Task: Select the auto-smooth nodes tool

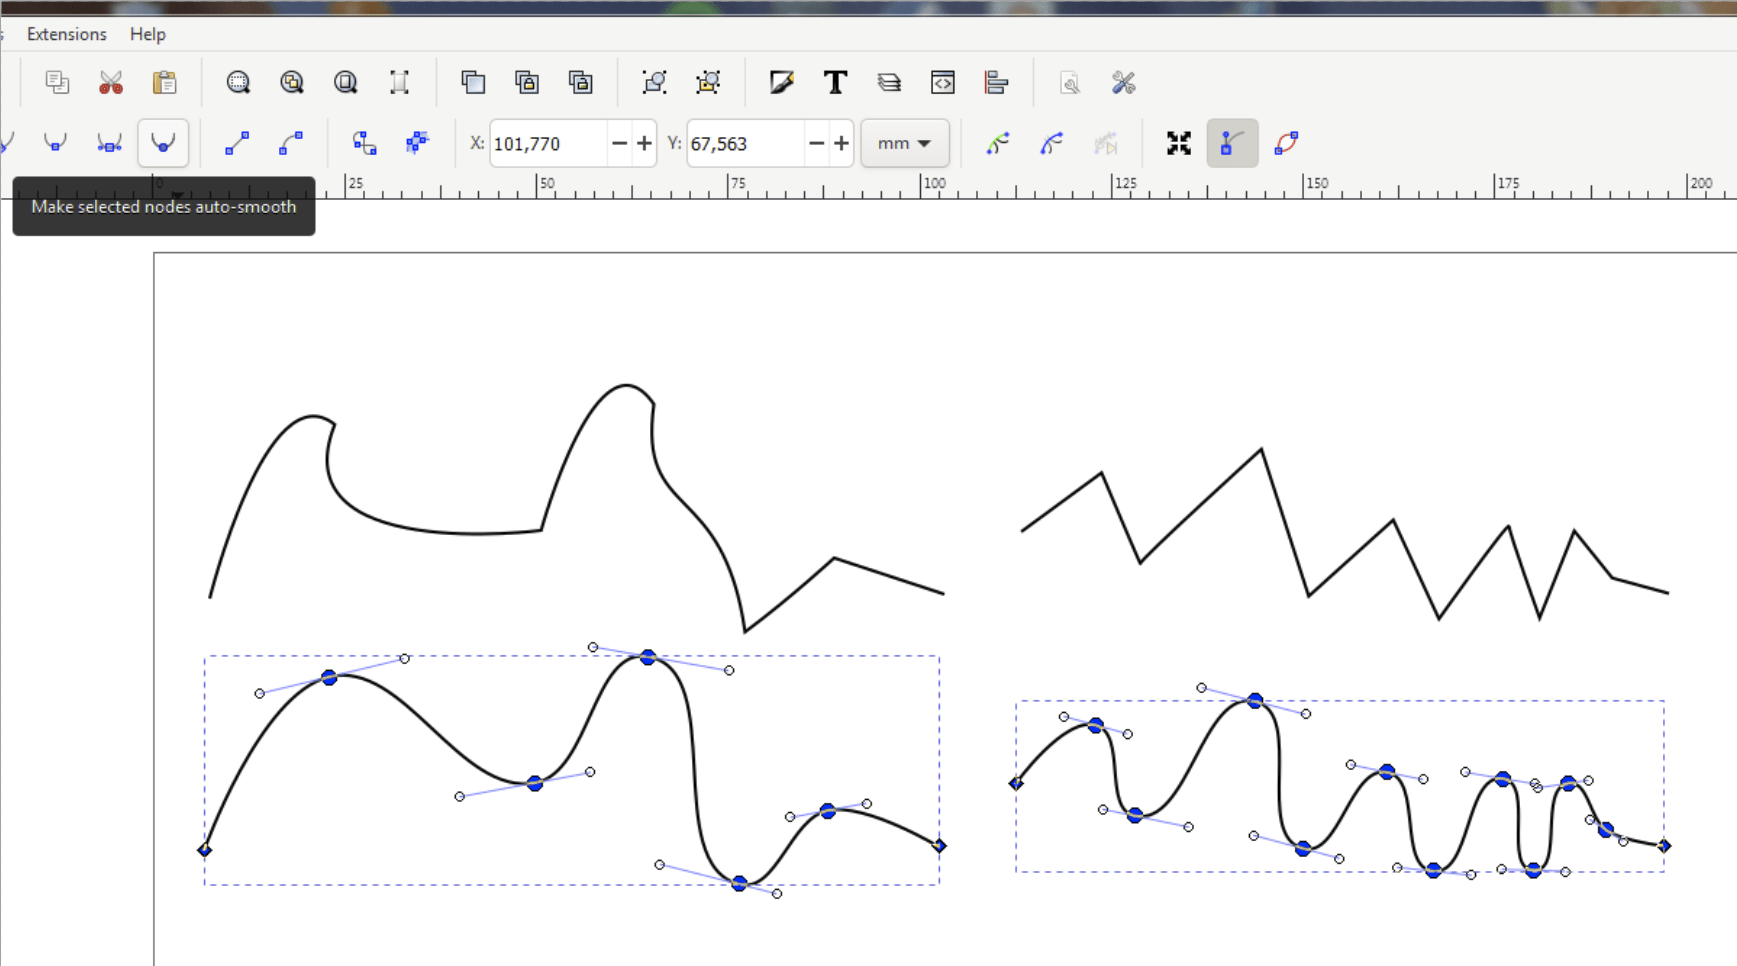Action: point(162,143)
